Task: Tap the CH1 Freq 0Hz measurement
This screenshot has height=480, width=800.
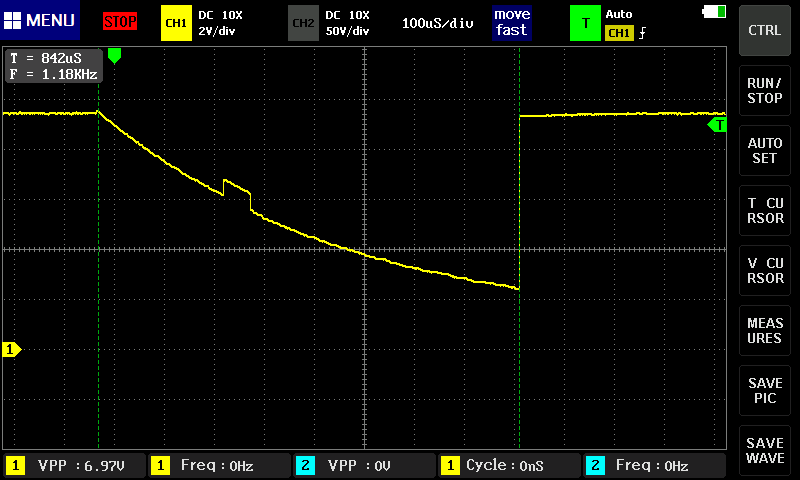Action: (219, 465)
